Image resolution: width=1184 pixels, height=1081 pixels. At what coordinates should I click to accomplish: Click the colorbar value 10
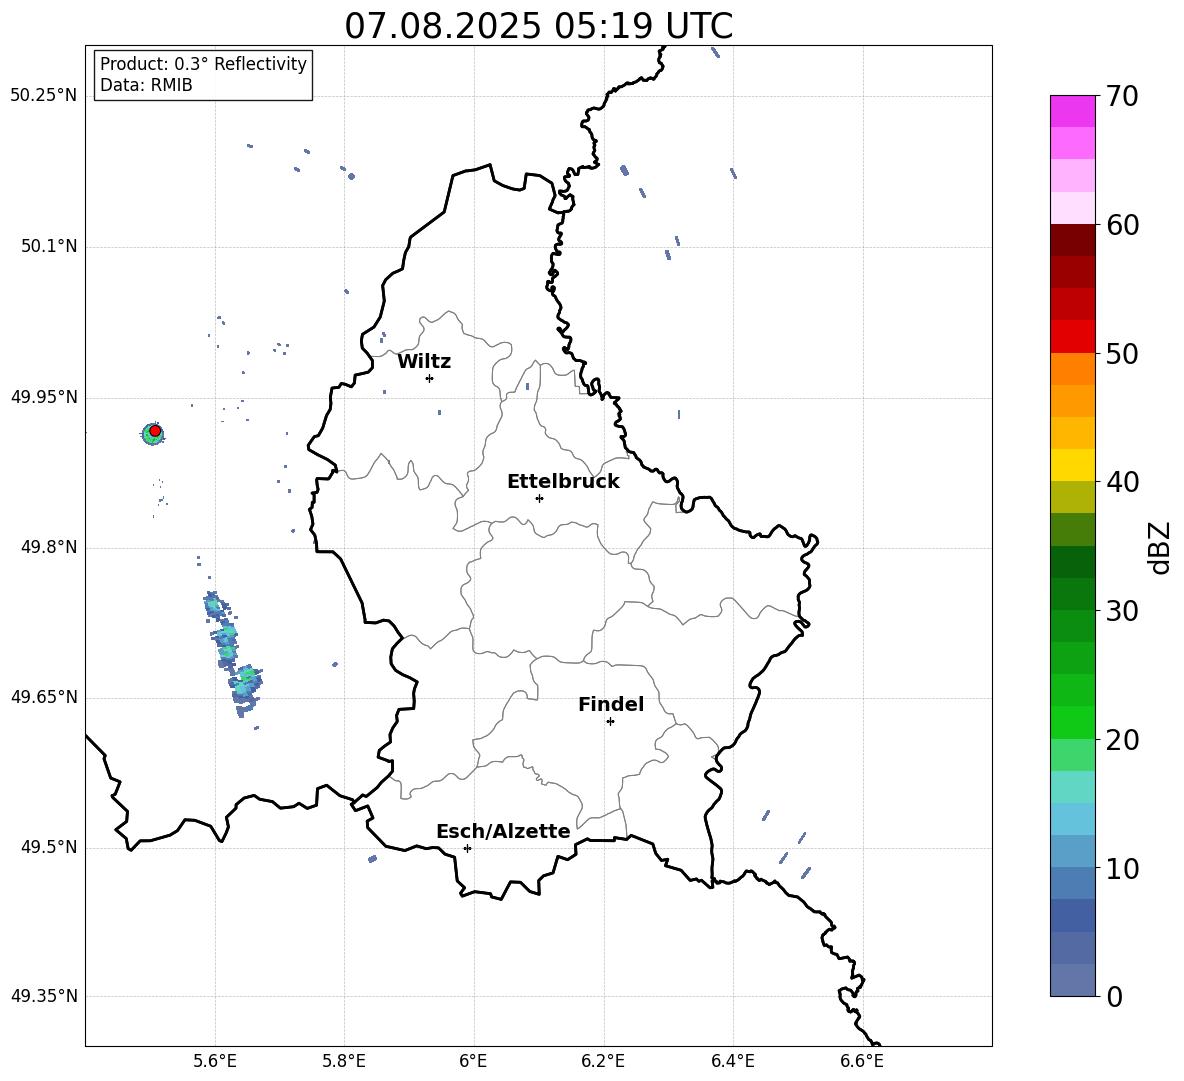[x=1122, y=869]
